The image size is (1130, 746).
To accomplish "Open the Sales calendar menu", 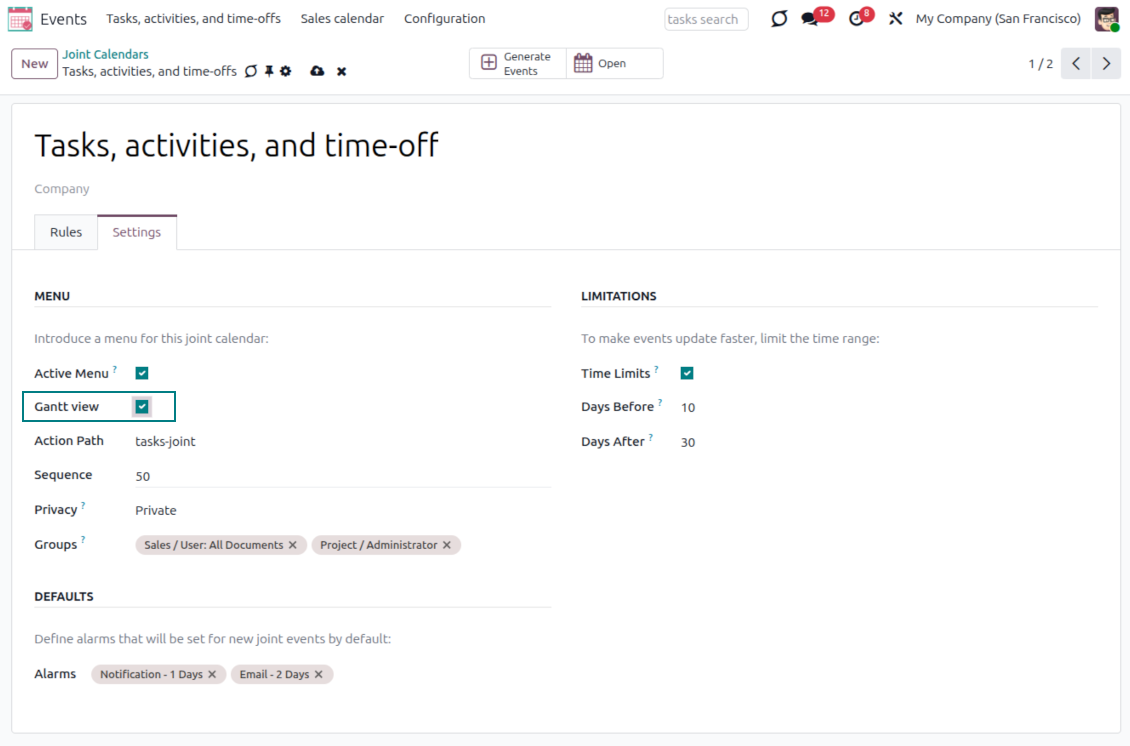I will coord(342,19).
